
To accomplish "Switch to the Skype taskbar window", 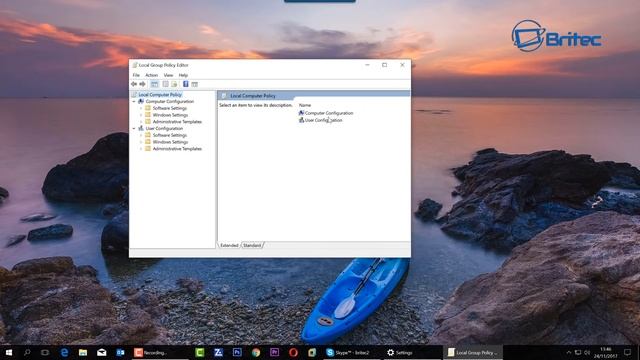I will [351, 352].
